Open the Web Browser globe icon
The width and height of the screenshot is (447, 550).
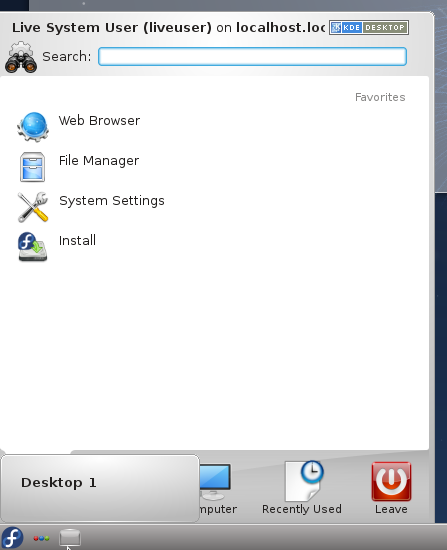point(33,127)
